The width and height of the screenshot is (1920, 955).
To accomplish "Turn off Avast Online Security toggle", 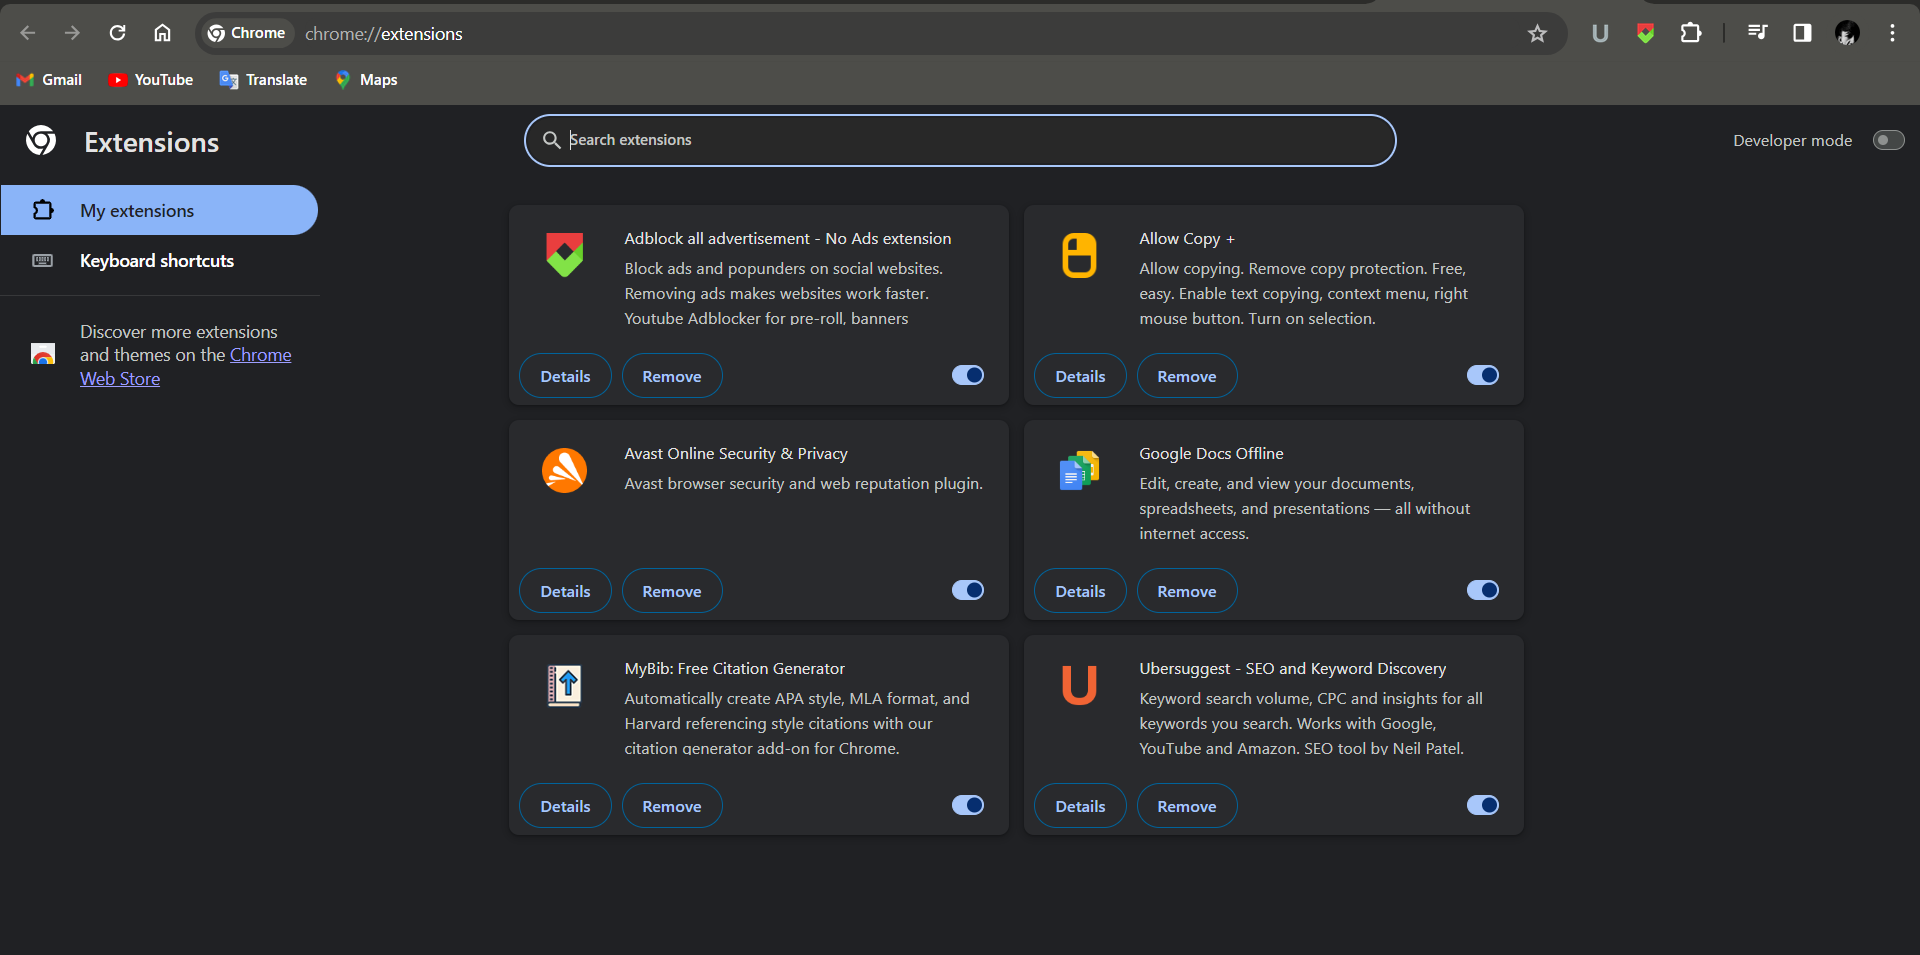I will coord(967,590).
